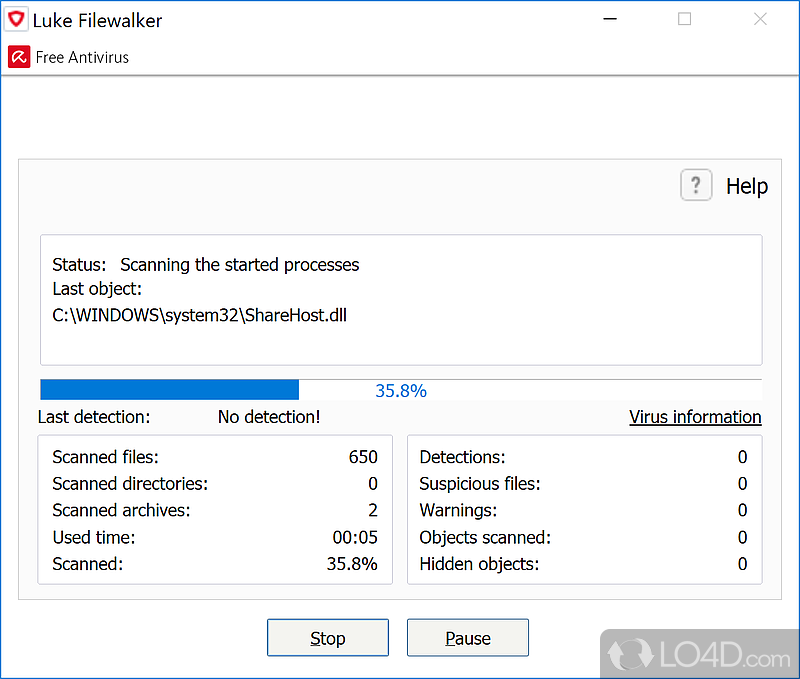
Task: Pause the current scan
Action: (x=467, y=638)
